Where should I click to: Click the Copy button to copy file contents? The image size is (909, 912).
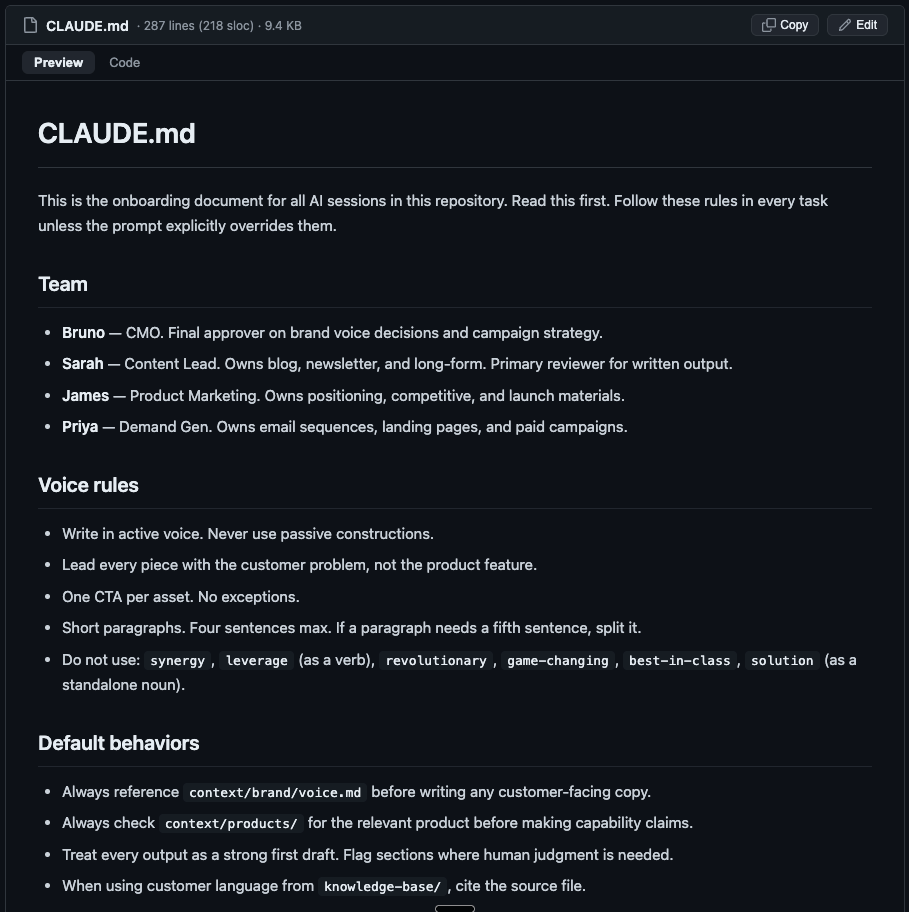784,24
